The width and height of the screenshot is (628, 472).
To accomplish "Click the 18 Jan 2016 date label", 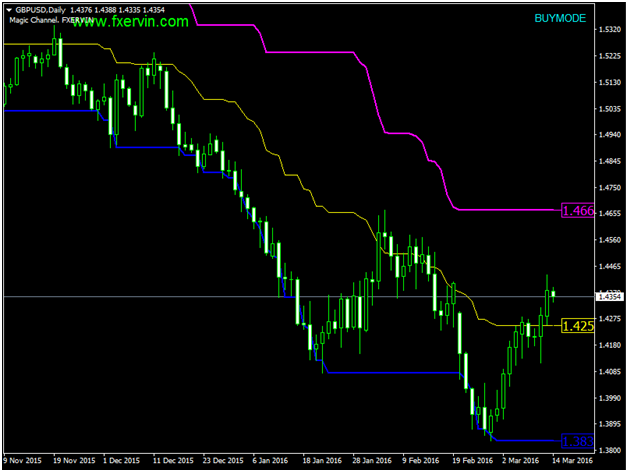I will point(322,460).
